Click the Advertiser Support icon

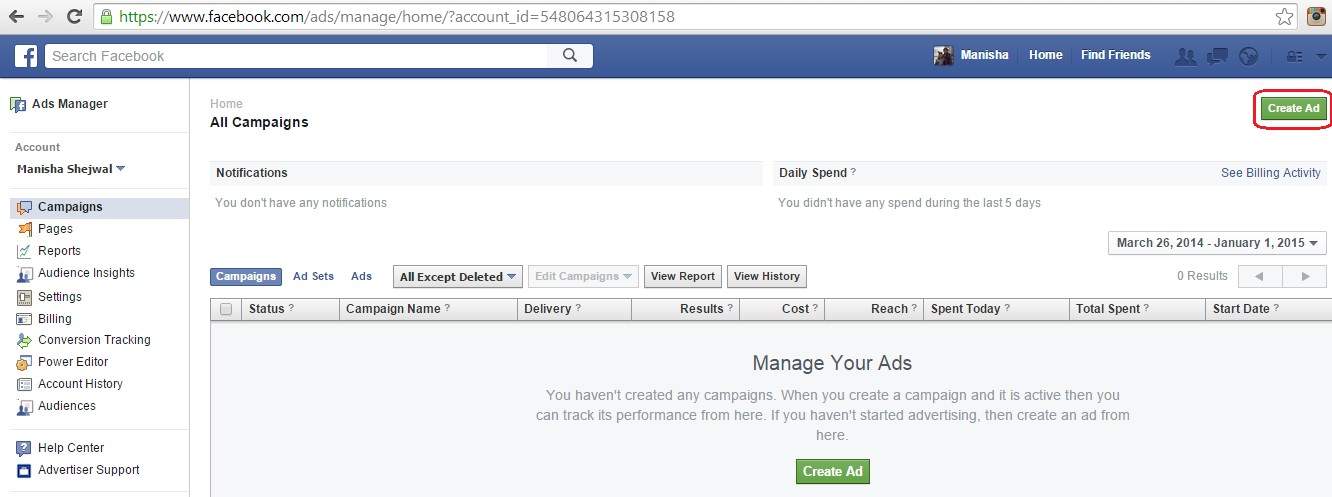pyautogui.click(x=25, y=471)
